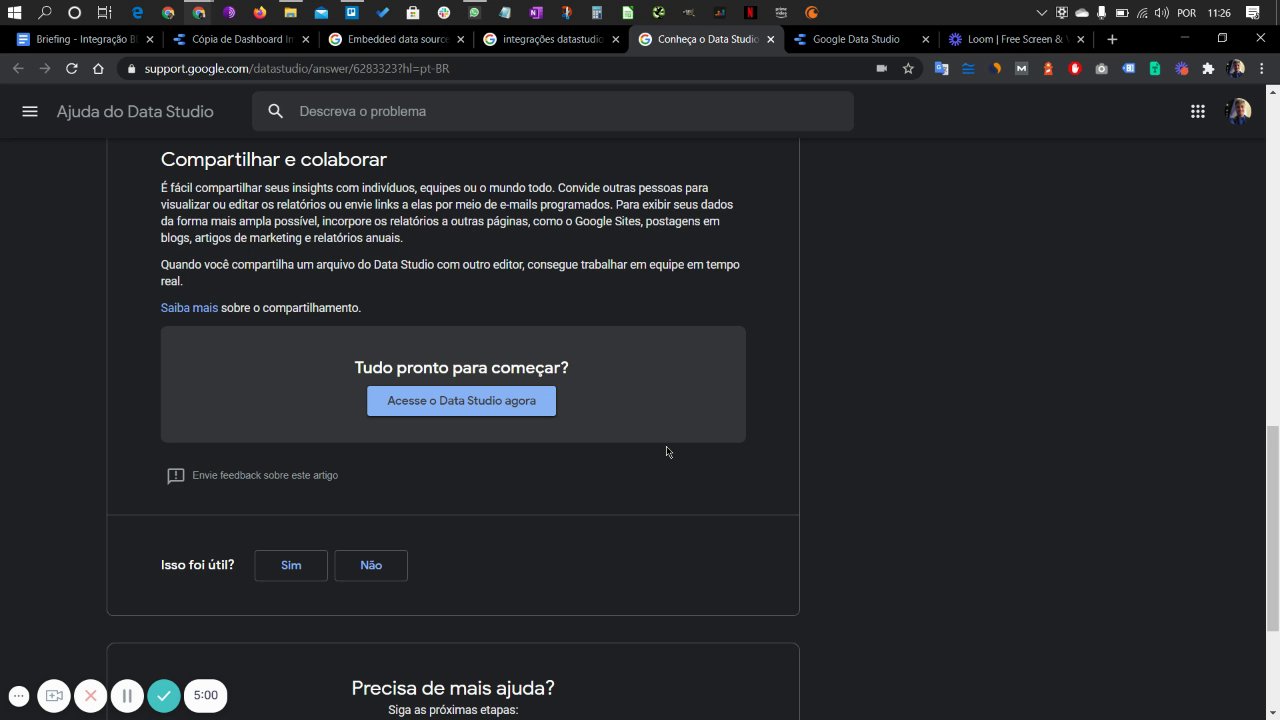Click the Chrome profile avatar in toolbar
The height and width of the screenshot is (720, 1280).
click(x=1236, y=69)
